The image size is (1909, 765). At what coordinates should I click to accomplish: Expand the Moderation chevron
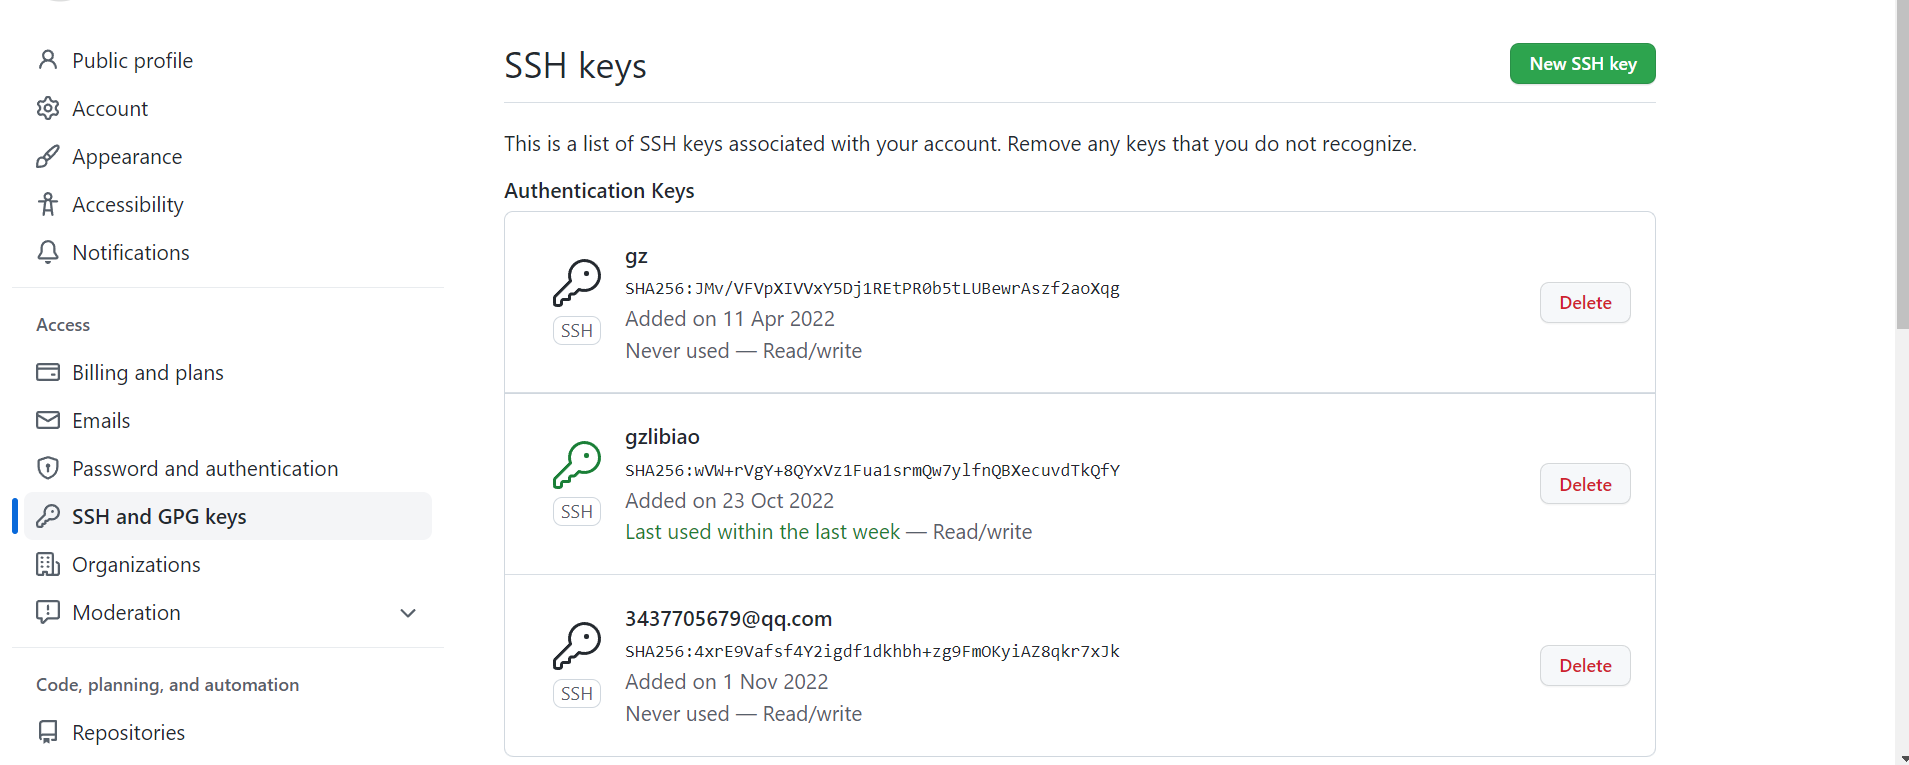tap(408, 613)
